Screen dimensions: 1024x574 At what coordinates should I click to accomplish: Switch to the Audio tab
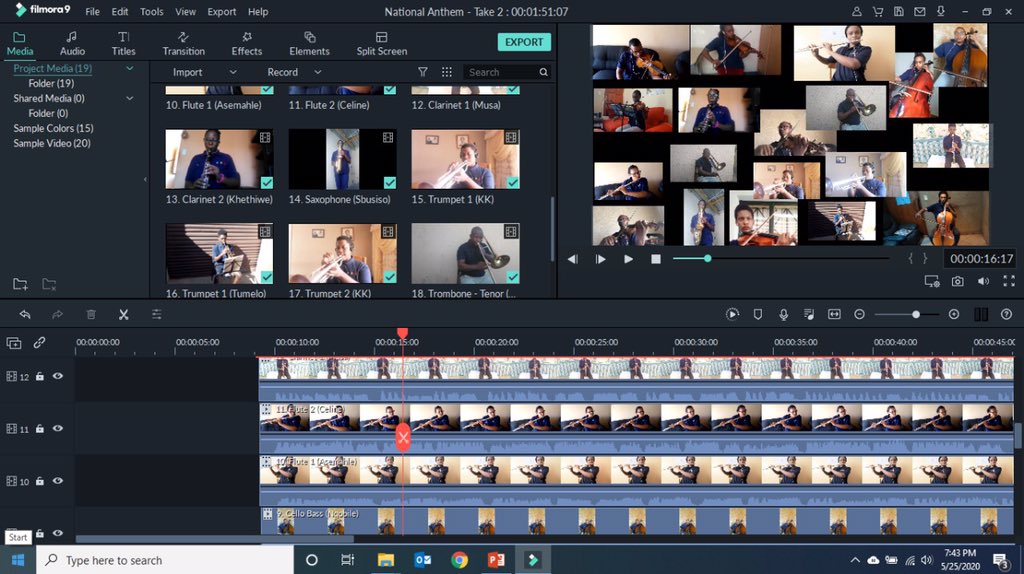tap(72, 43)
